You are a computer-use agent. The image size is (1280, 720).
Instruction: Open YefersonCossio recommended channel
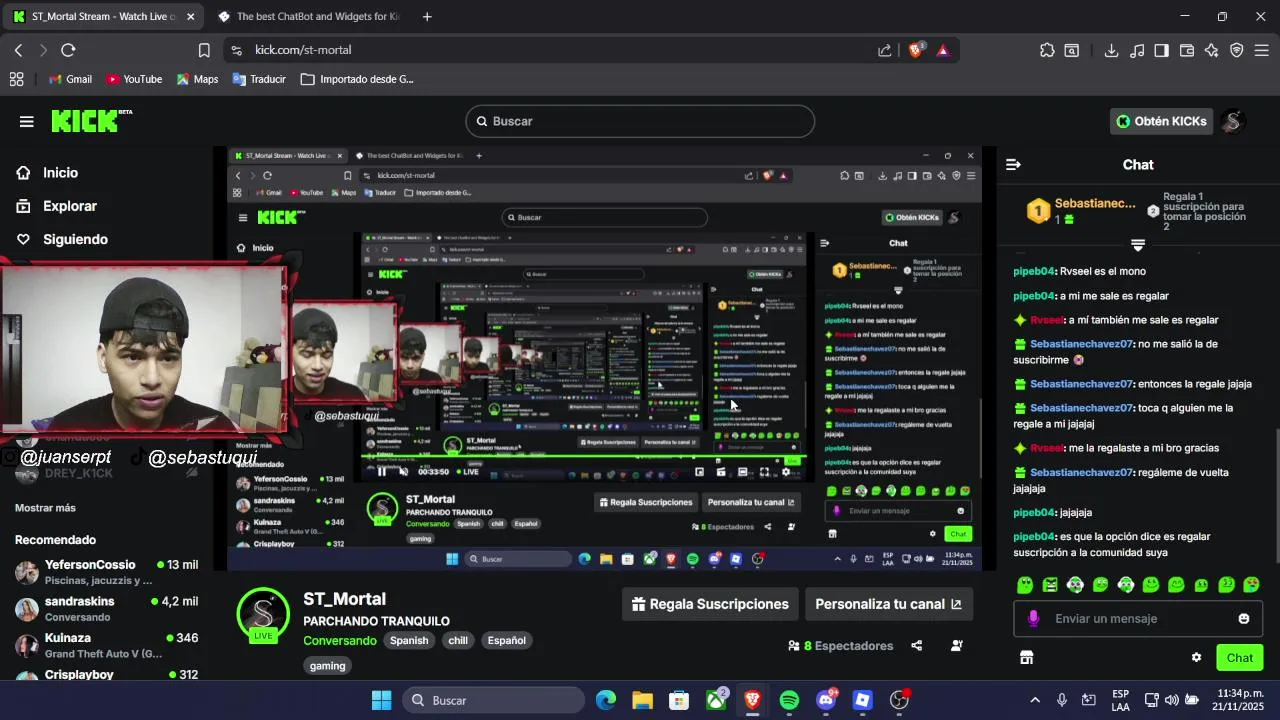tap(106, 572)
